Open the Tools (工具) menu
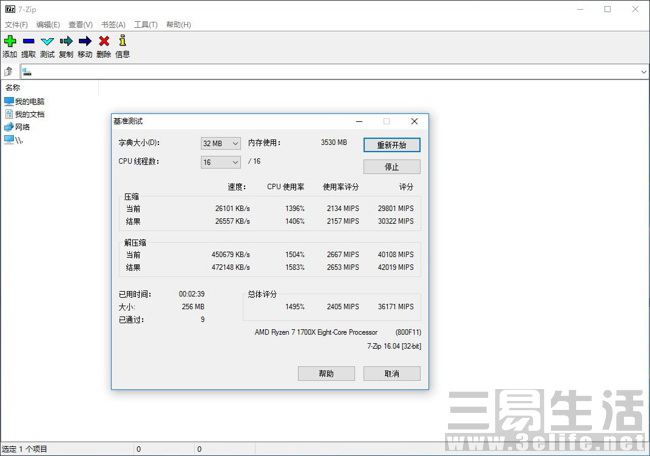The image size is (650, 456). tap(146, 24)
